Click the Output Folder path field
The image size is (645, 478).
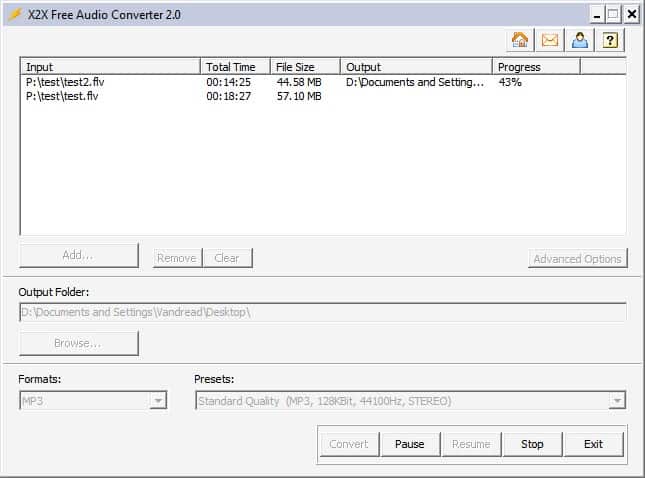pyautogui.click(x=323, y=312)
